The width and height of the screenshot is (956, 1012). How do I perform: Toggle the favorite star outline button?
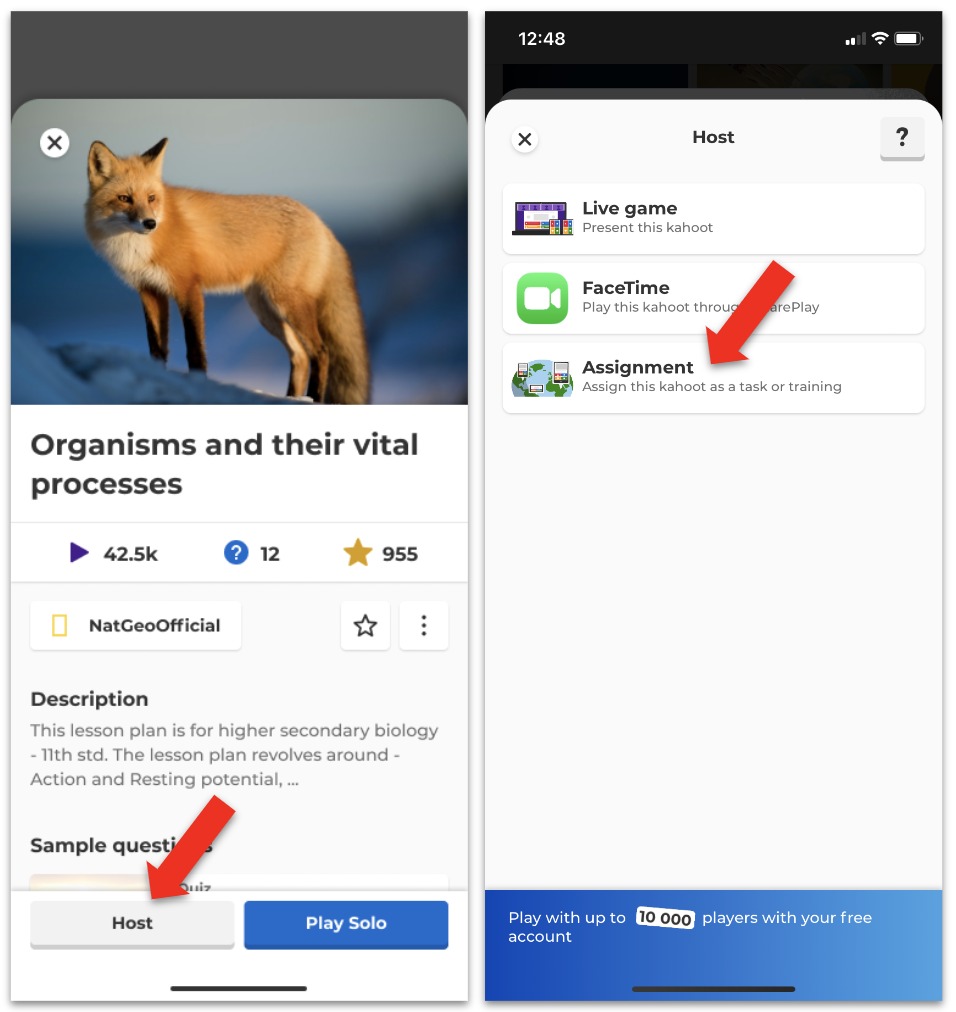point(365,625)
